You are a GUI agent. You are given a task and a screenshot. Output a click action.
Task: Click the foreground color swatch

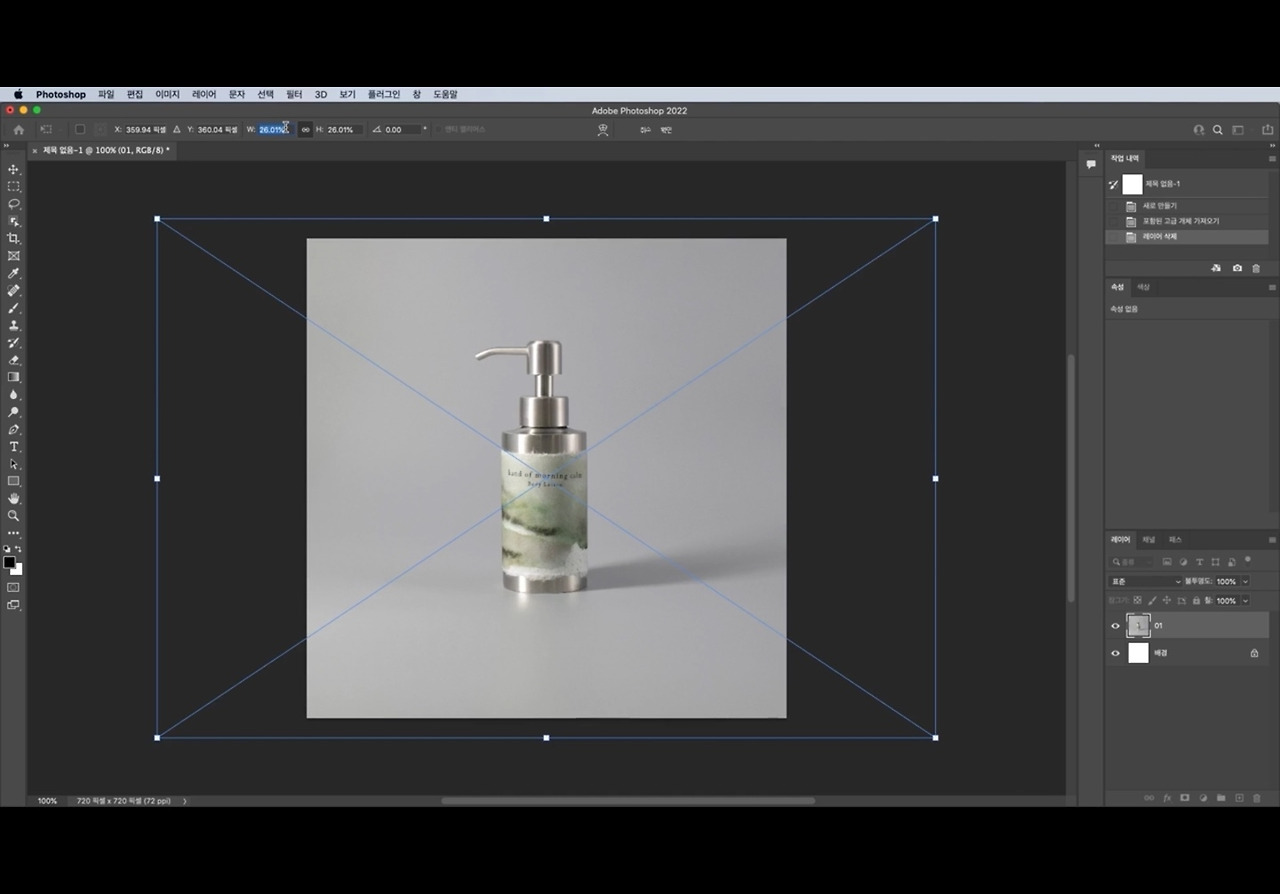tap(9, 563)
